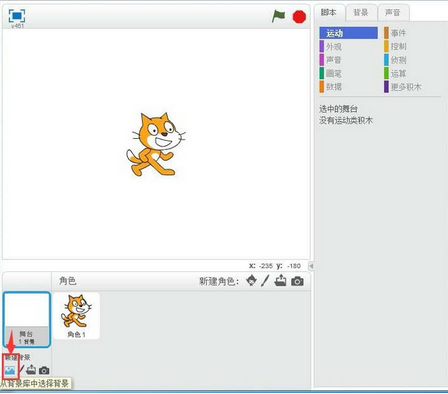The width and height of the screenshot is (448, 394).
Task: Click the 没有运动类积木 message text
Action: click(x=346, y=120)
